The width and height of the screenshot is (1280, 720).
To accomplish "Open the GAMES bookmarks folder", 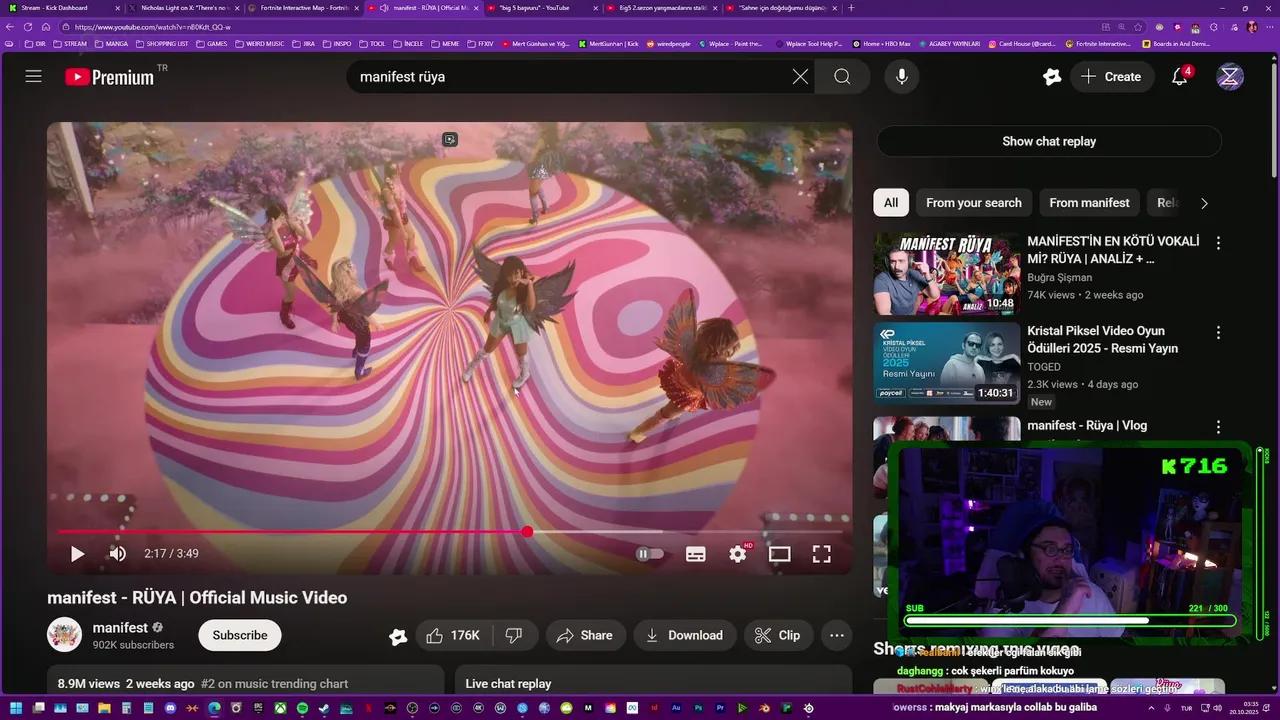I will coord(211,44).
